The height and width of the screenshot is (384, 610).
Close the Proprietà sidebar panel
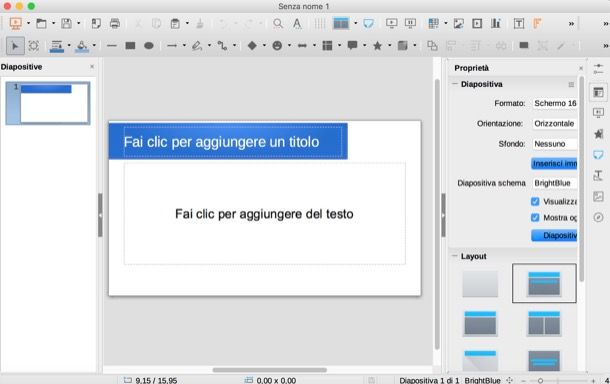[x=581, y=68]
